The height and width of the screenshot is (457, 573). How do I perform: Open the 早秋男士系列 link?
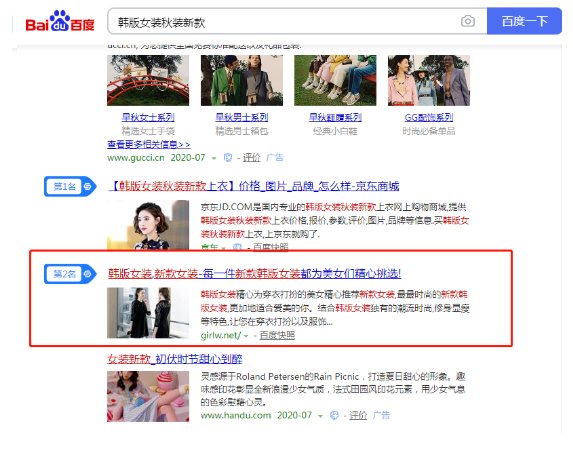click(x=242, y=117)
